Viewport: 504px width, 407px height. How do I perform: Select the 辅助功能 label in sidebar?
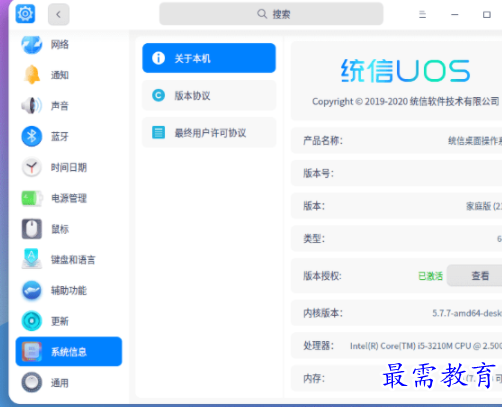coord(69,290)
